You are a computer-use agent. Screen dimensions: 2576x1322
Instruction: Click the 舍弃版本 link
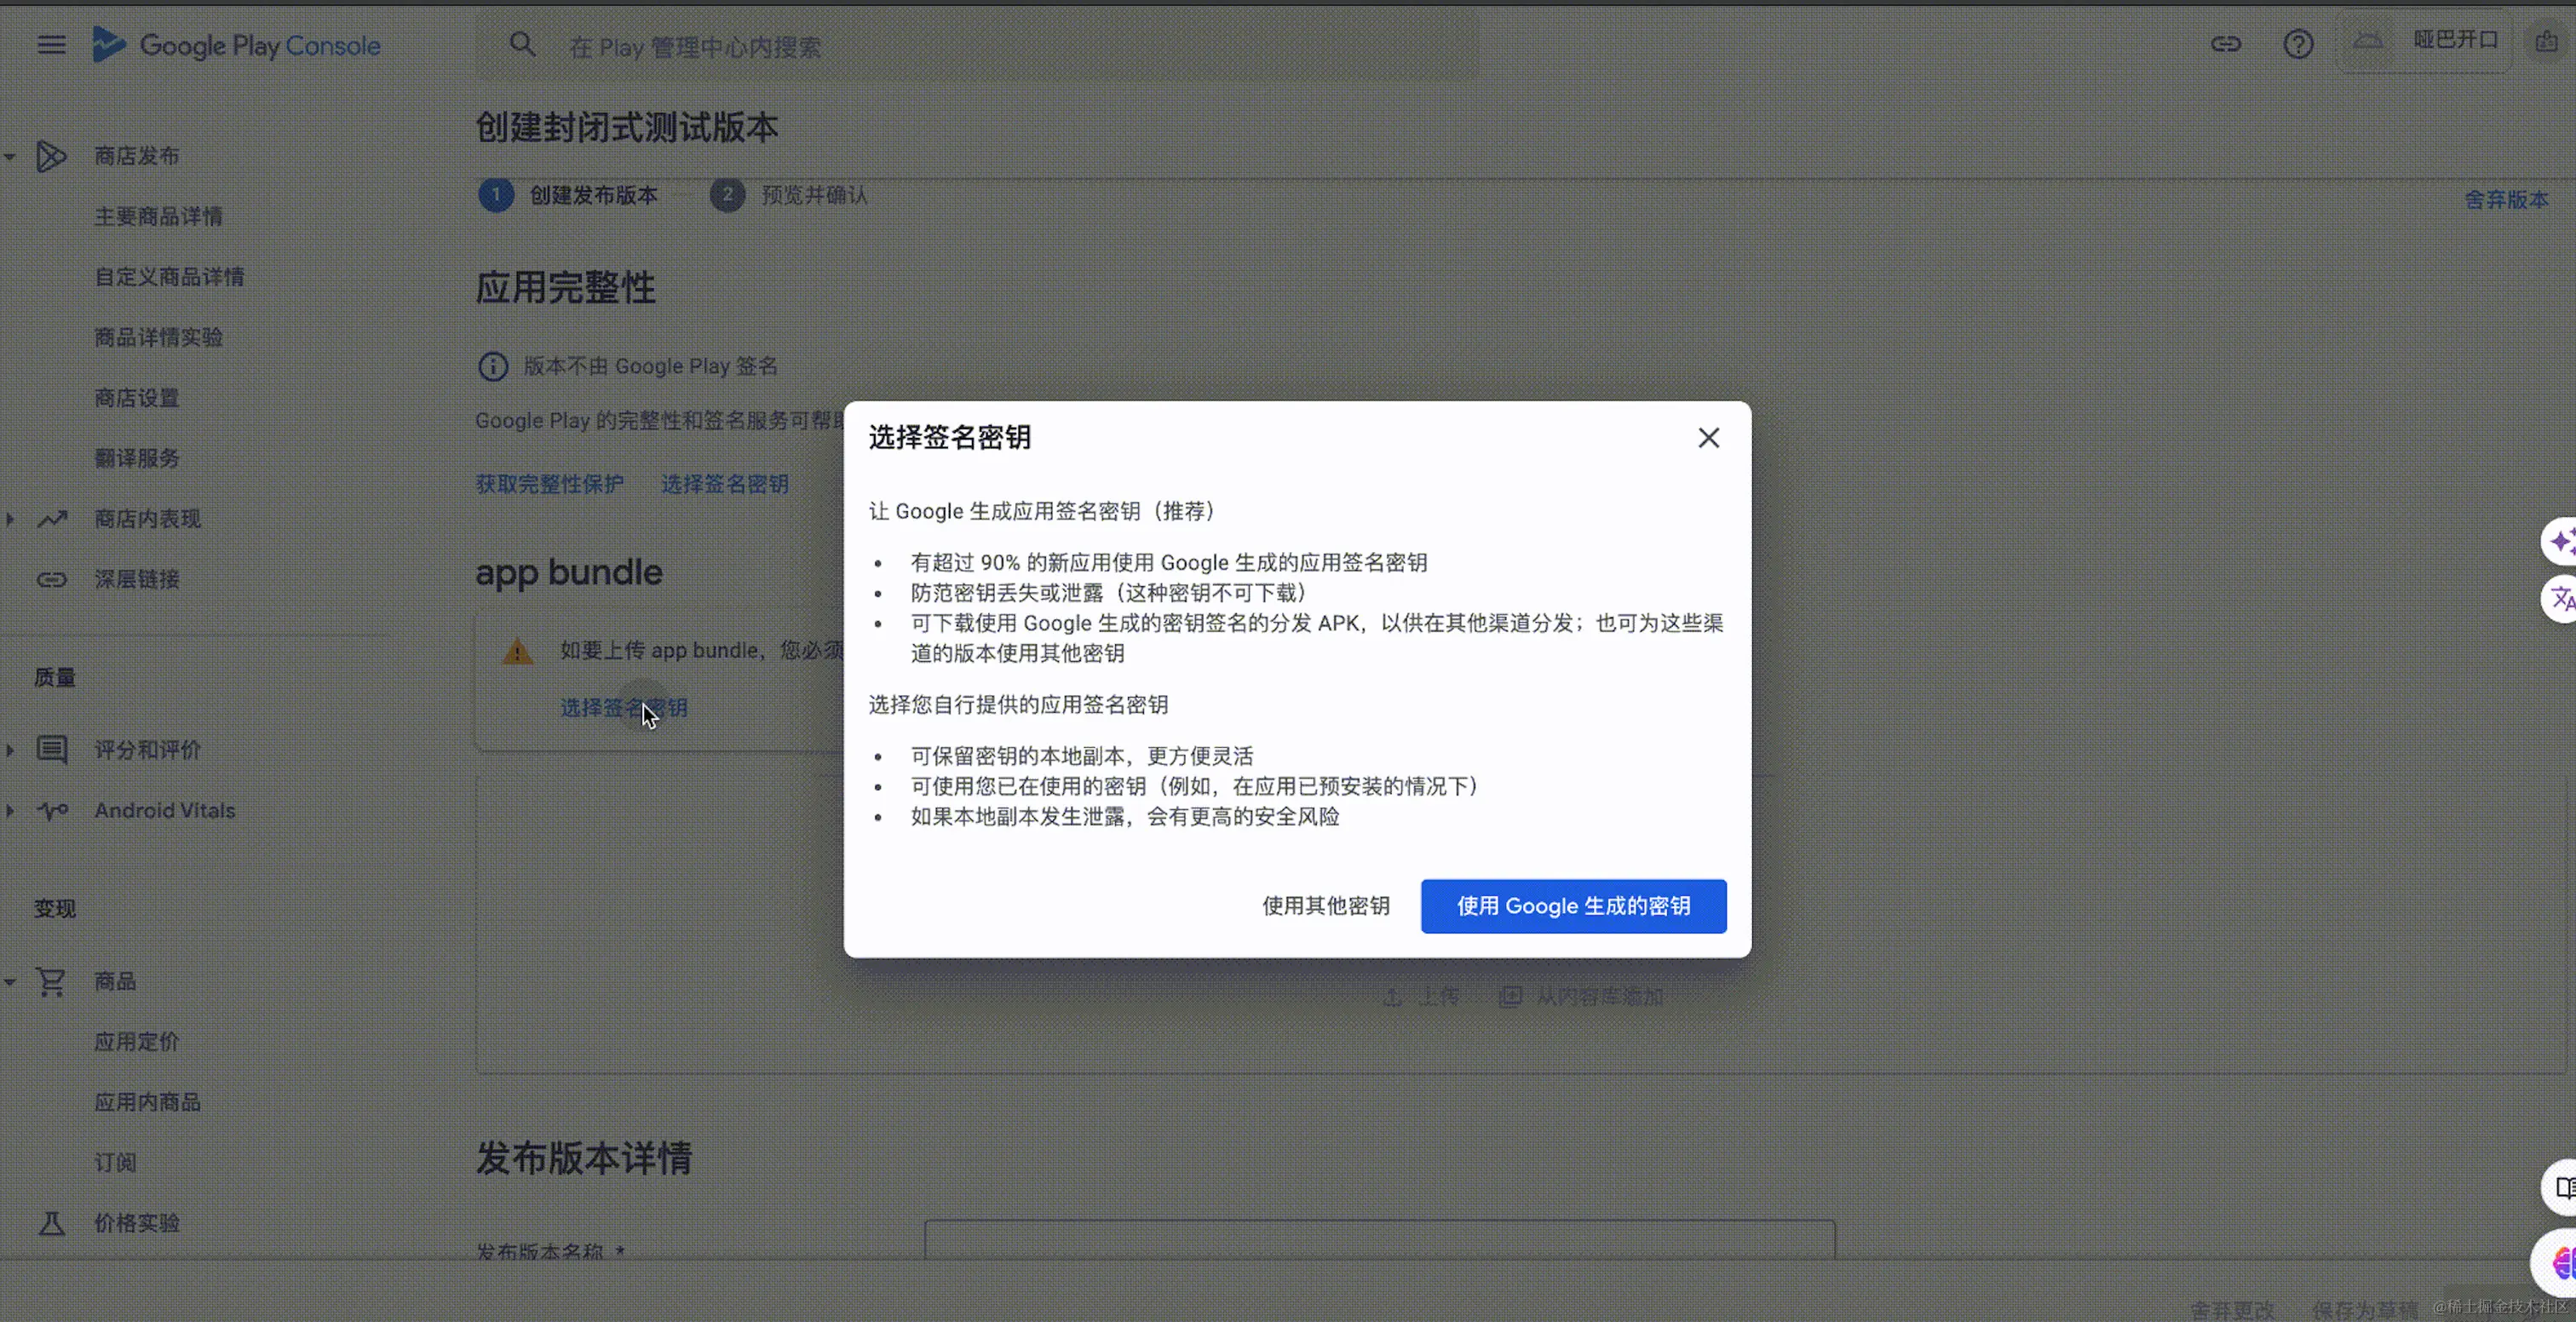click(2506, 199)
